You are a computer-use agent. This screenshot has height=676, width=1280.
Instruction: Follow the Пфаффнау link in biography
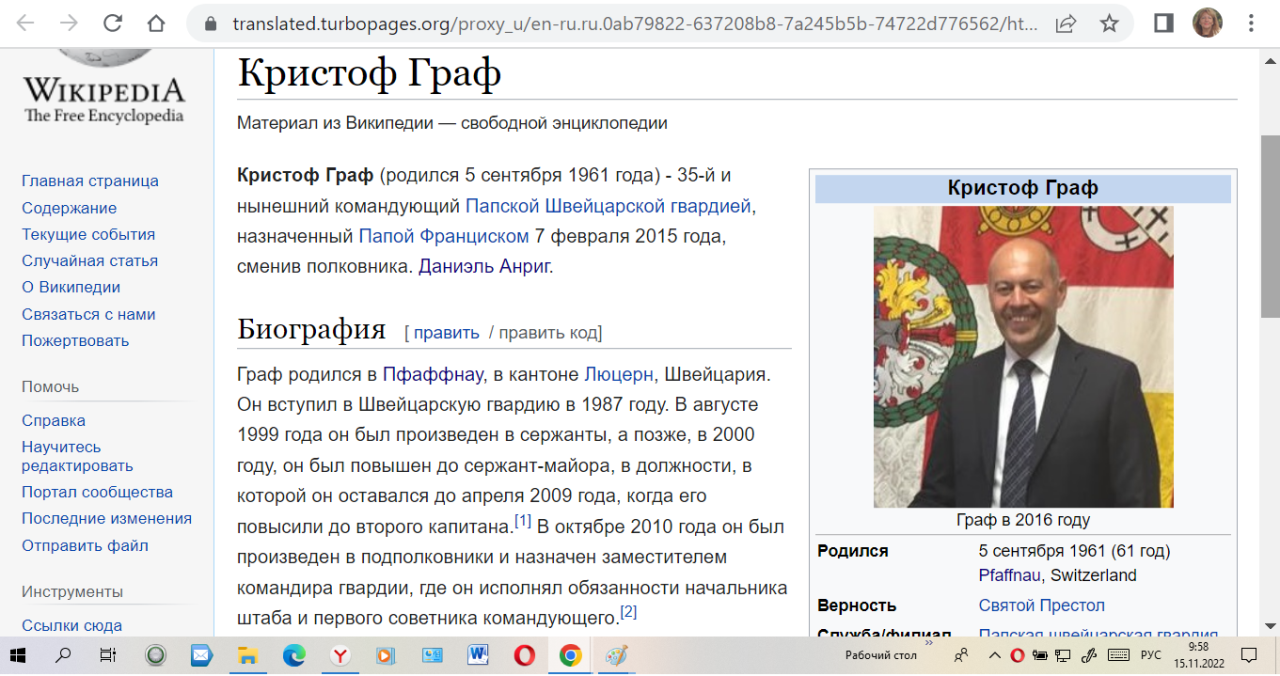coord(432,375)
